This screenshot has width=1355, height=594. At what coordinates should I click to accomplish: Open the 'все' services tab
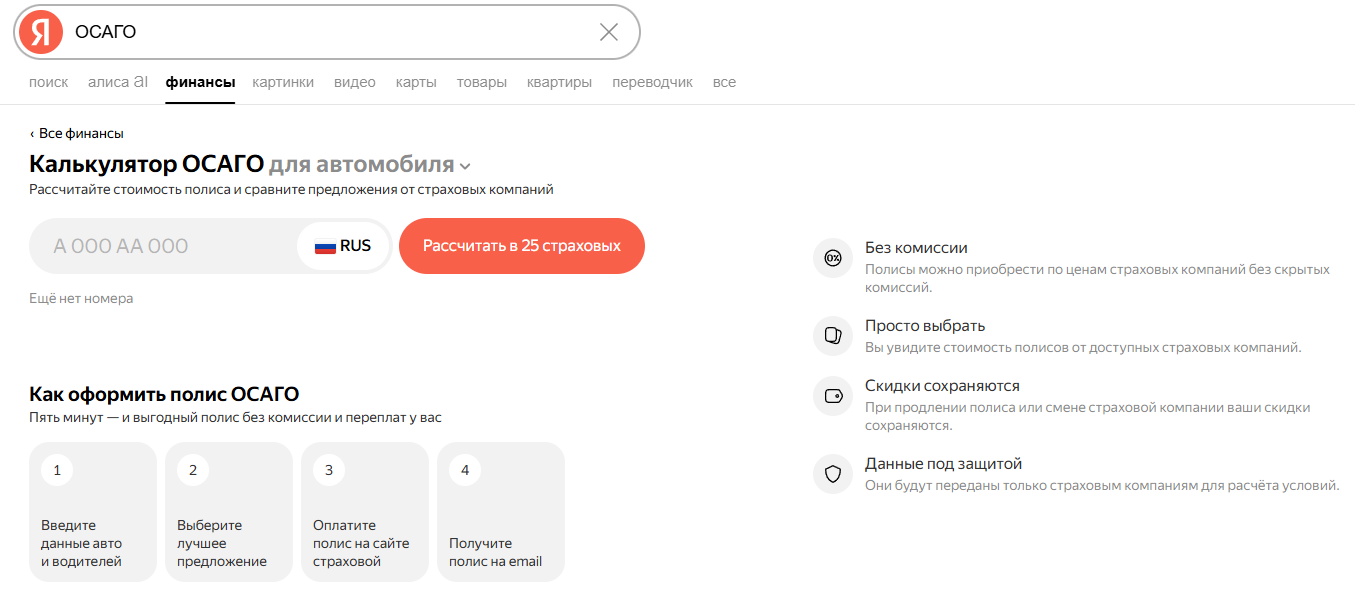coord(724,82)
